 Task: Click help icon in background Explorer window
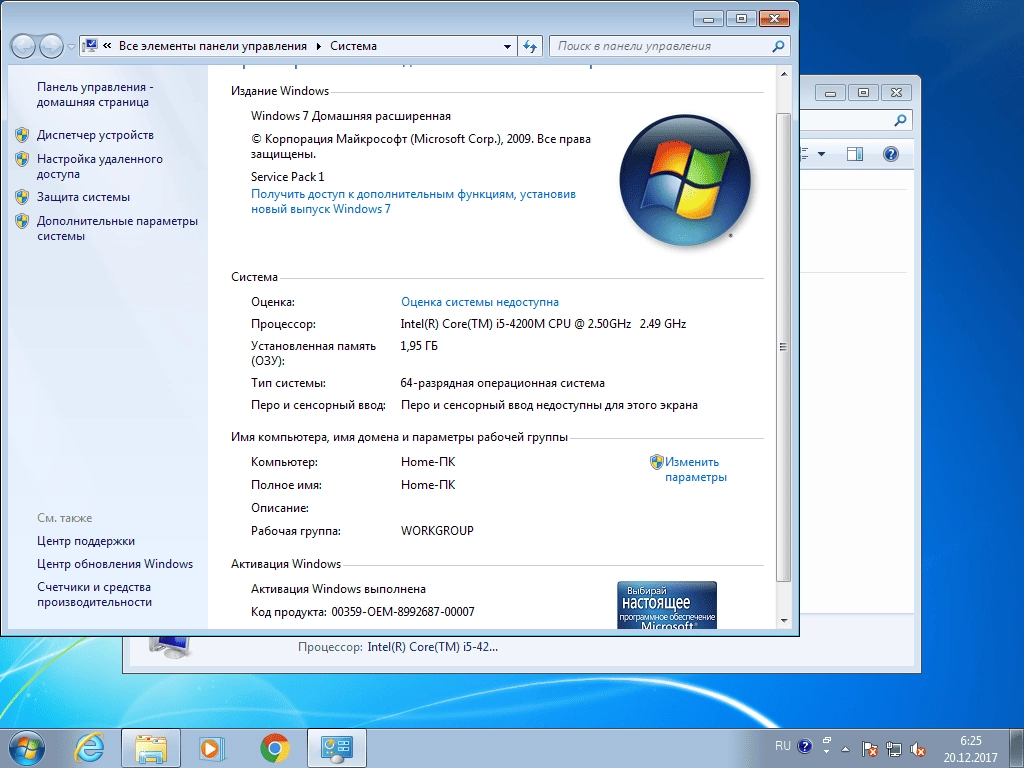(x=890, y=154)
